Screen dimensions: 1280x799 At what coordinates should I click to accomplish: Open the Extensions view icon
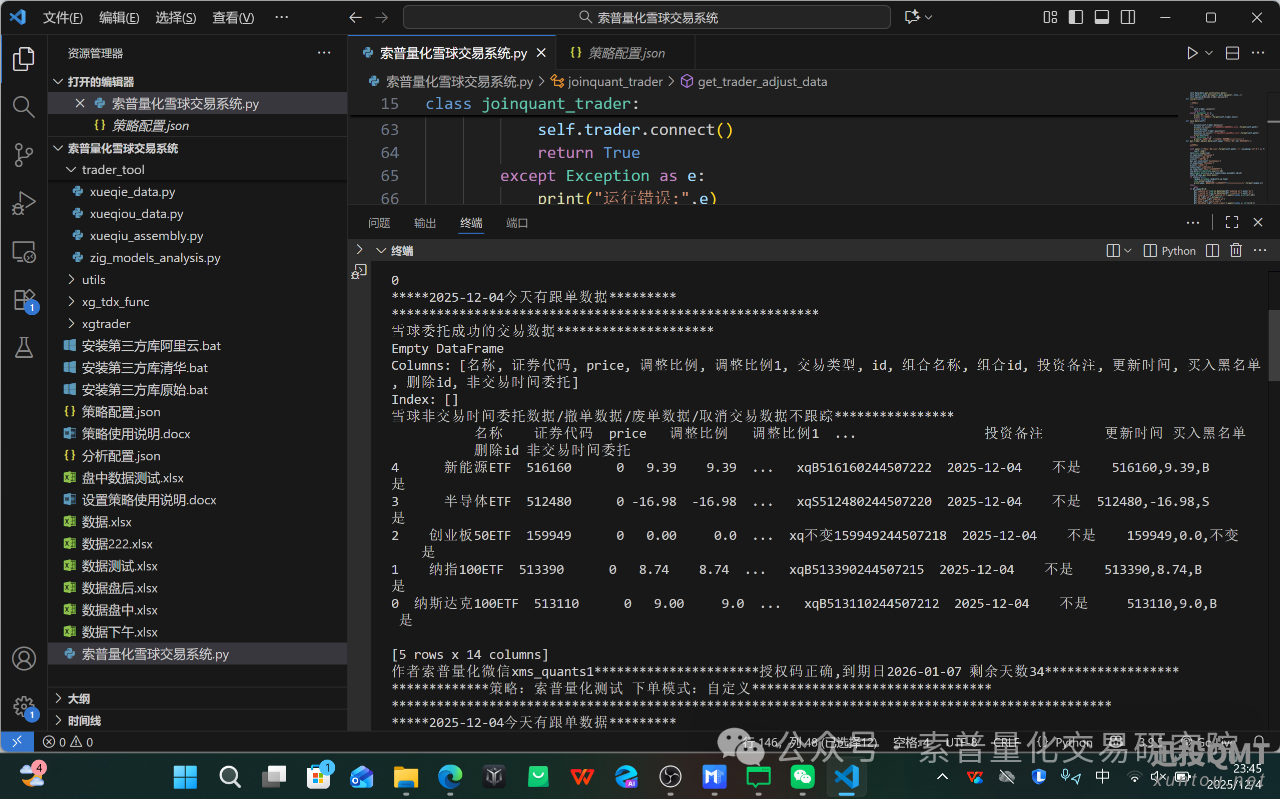[x=23, y=299]
